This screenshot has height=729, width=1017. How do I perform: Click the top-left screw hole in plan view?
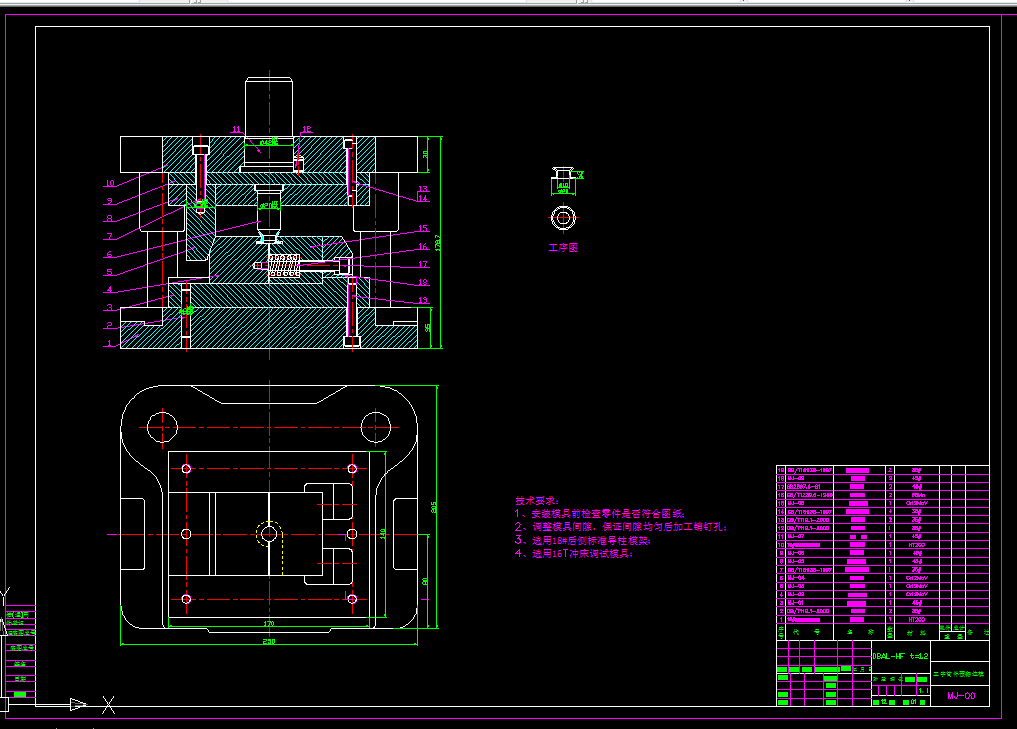click(x=186, y=468)
